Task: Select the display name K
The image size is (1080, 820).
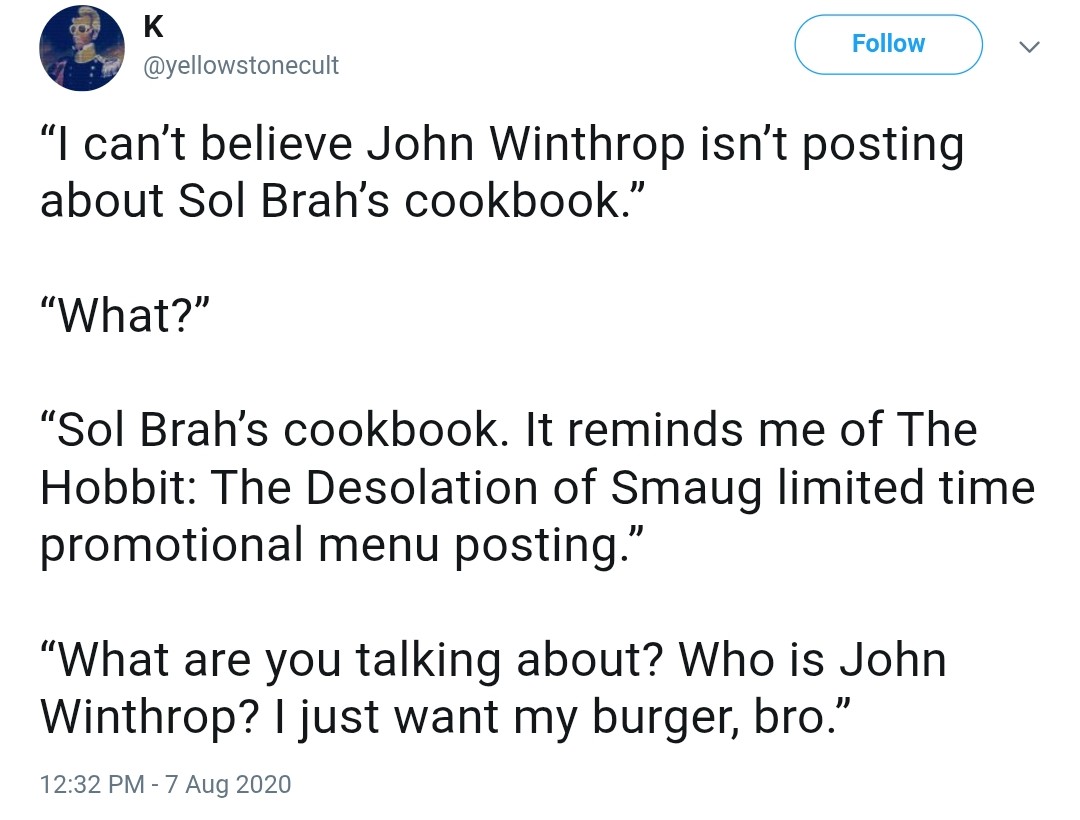Action: click(154, 28)
